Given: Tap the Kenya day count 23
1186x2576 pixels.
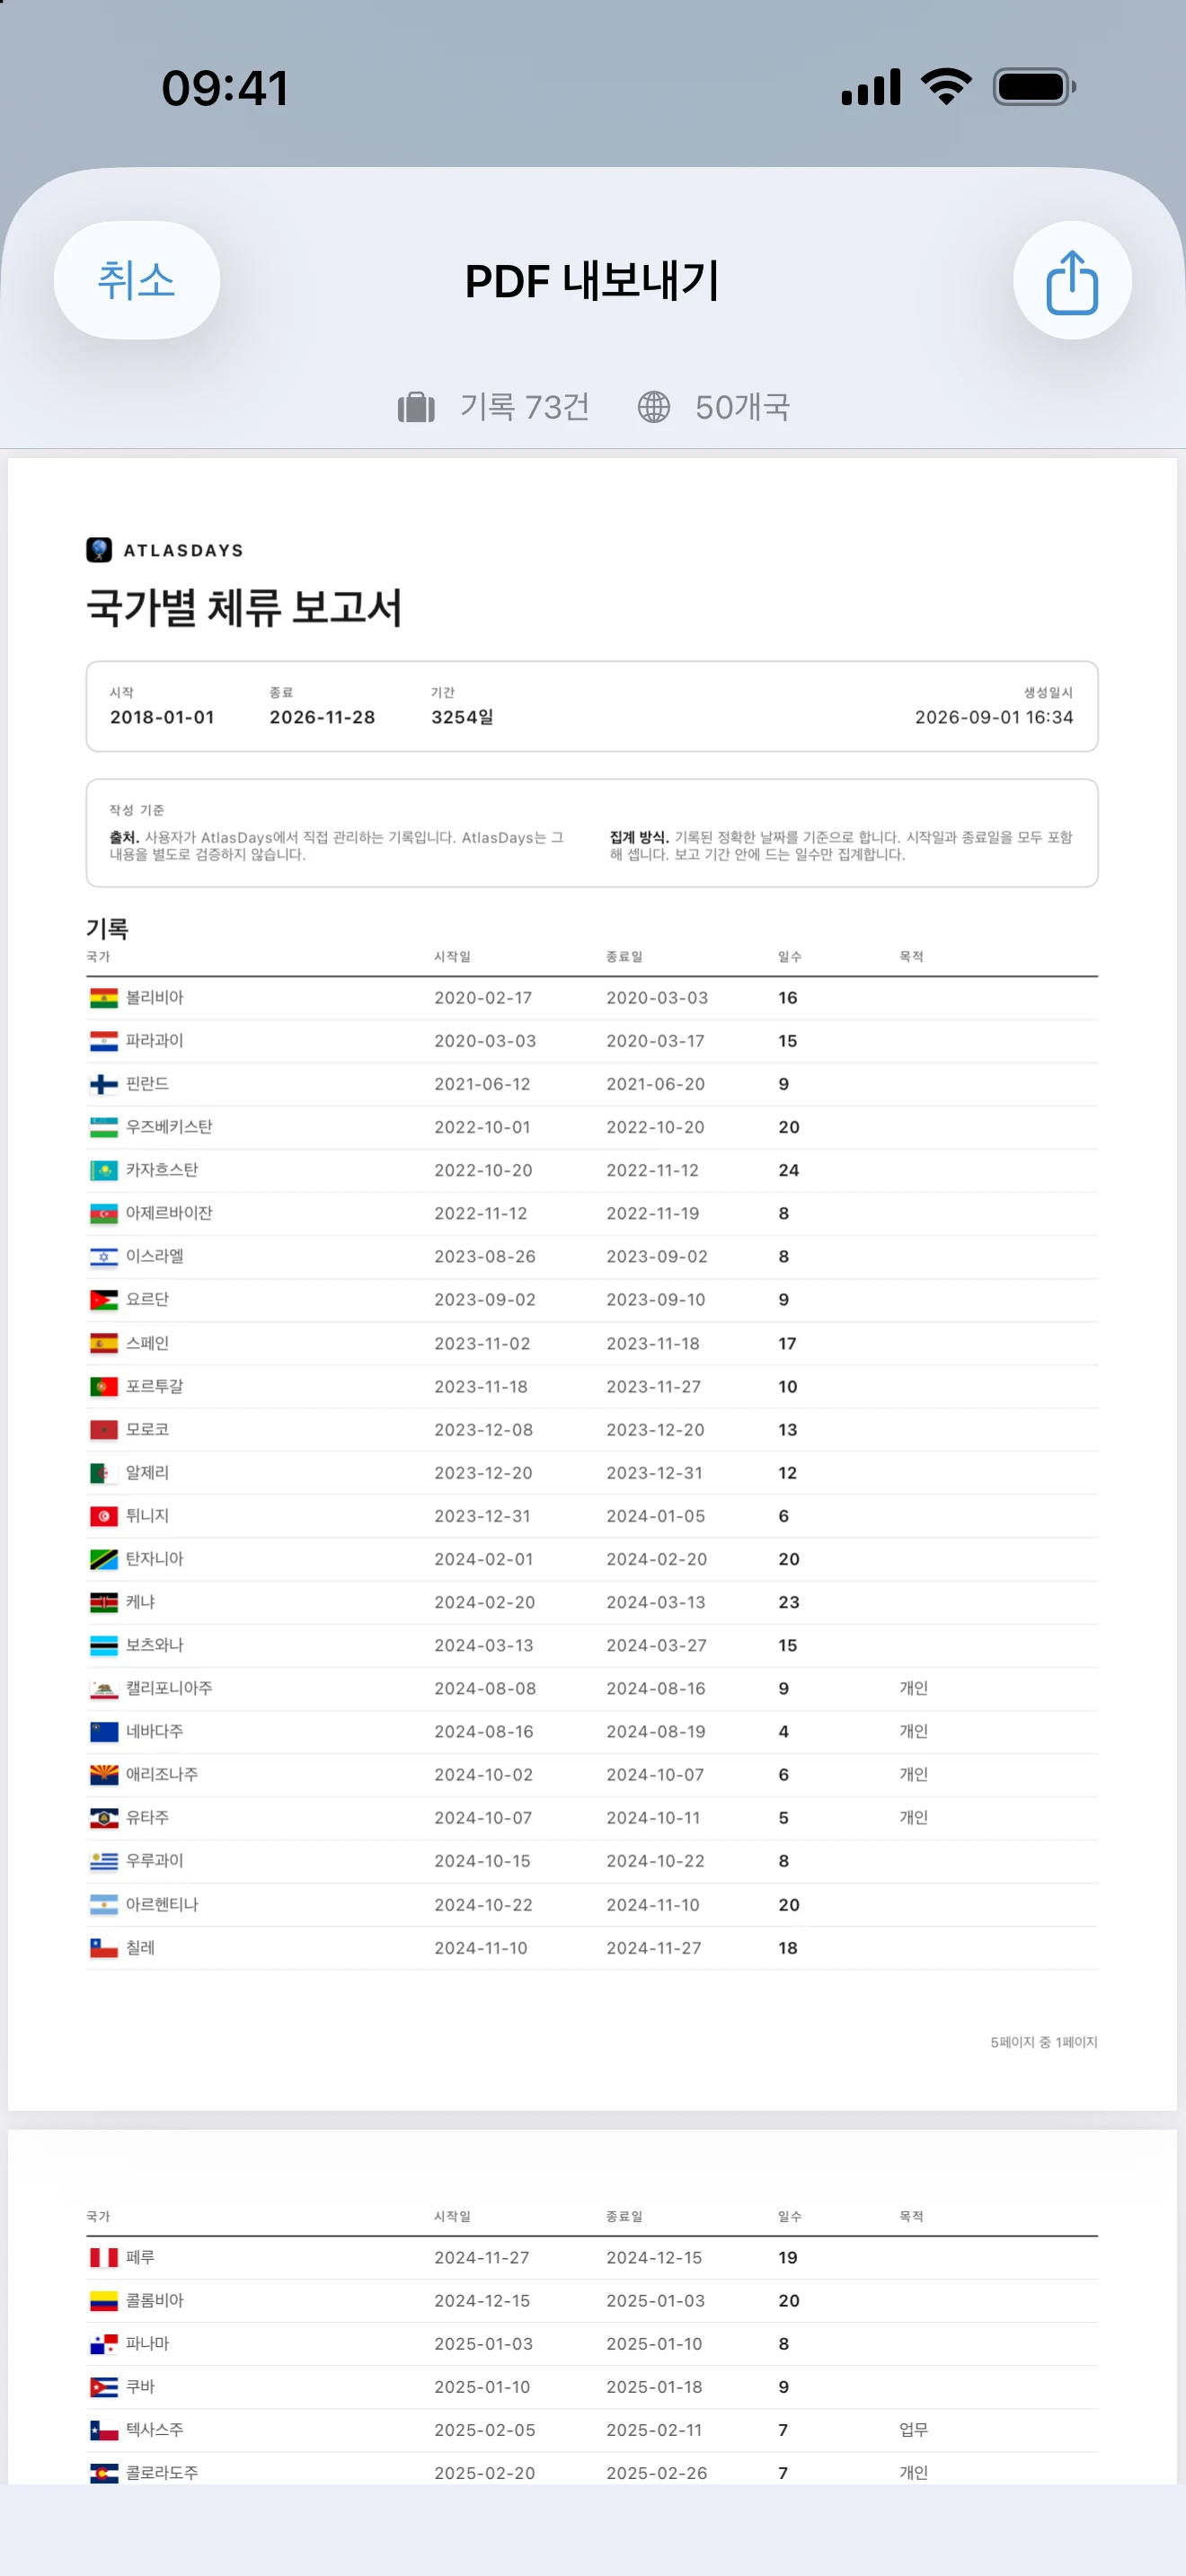Looking at the screenshot, I should (789, 1602).
